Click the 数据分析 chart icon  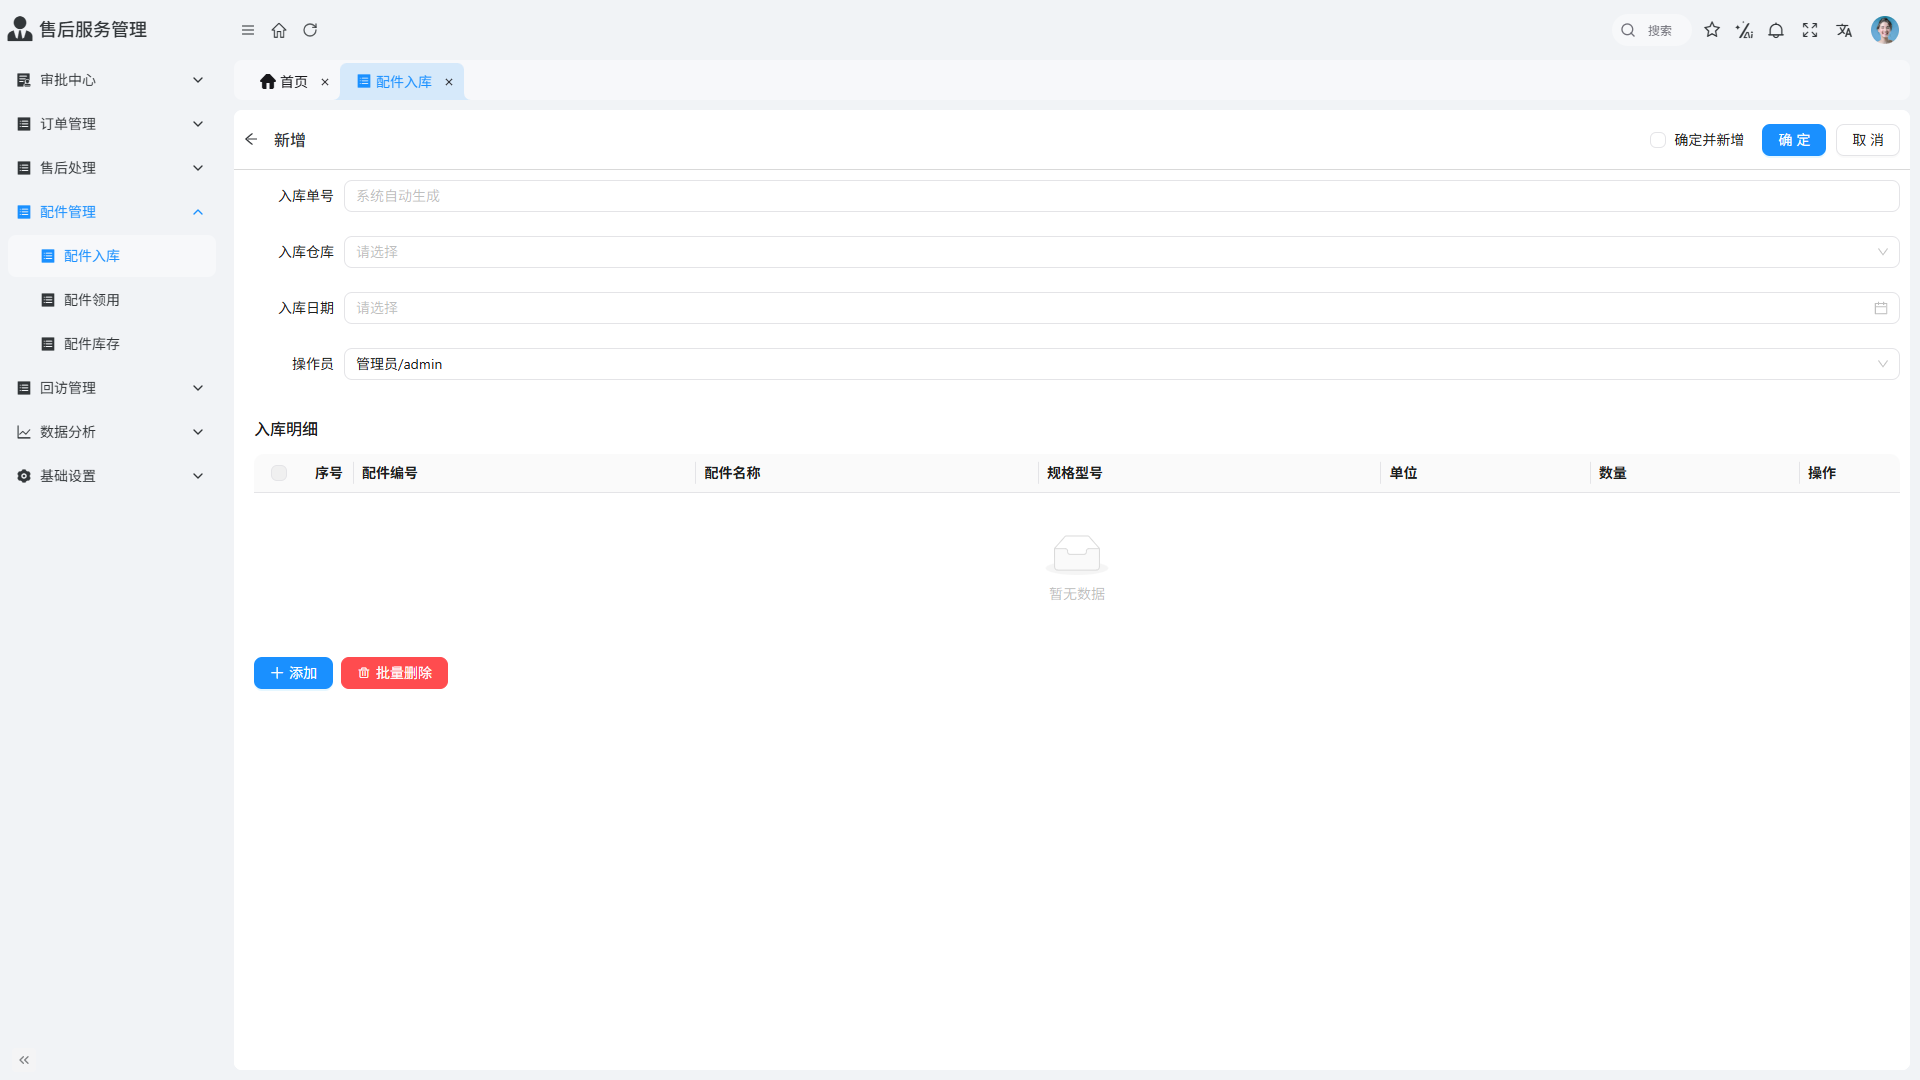24,432
